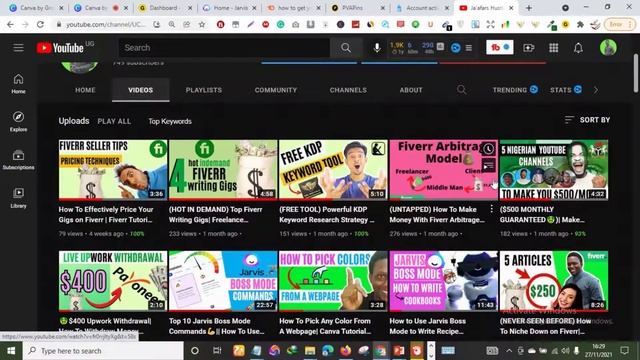Open the STATS tab
This screenshot has width=640, height=360.
tap(565, 90)
